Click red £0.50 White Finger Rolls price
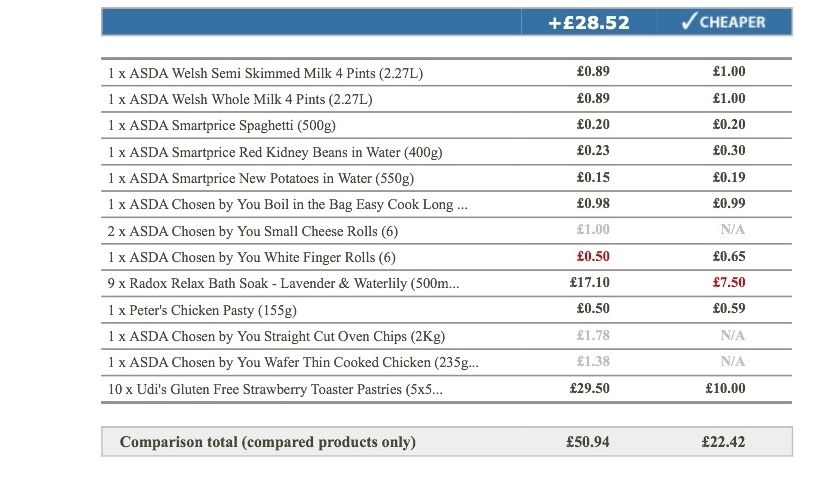 coord(593,256)
